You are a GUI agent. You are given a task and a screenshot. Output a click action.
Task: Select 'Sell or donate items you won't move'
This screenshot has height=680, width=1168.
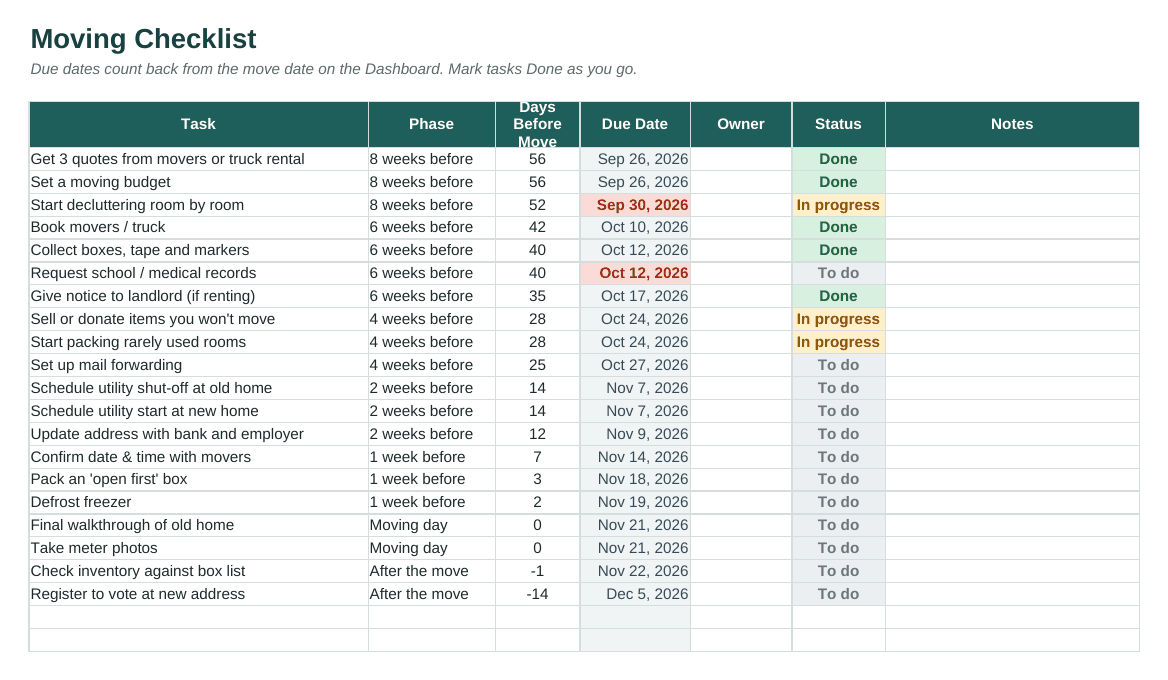(198, 320)
